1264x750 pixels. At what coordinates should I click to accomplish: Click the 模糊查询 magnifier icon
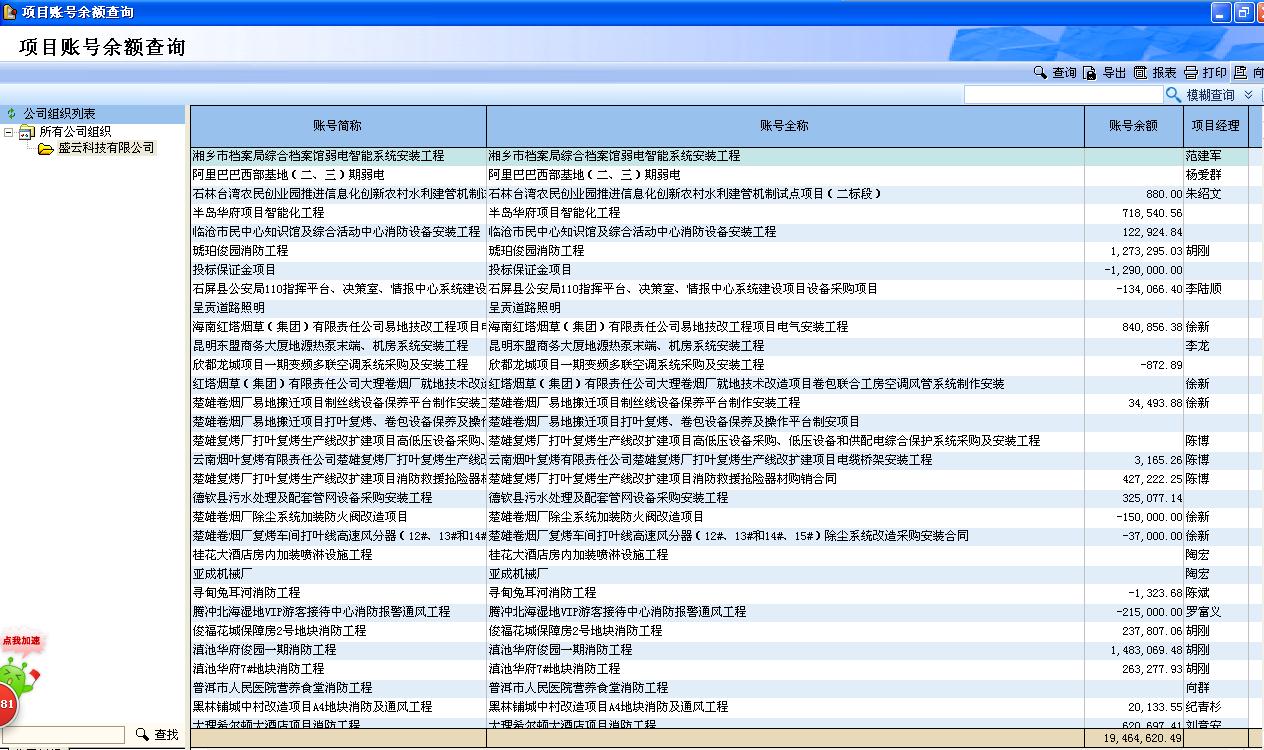pos(1174,95)
